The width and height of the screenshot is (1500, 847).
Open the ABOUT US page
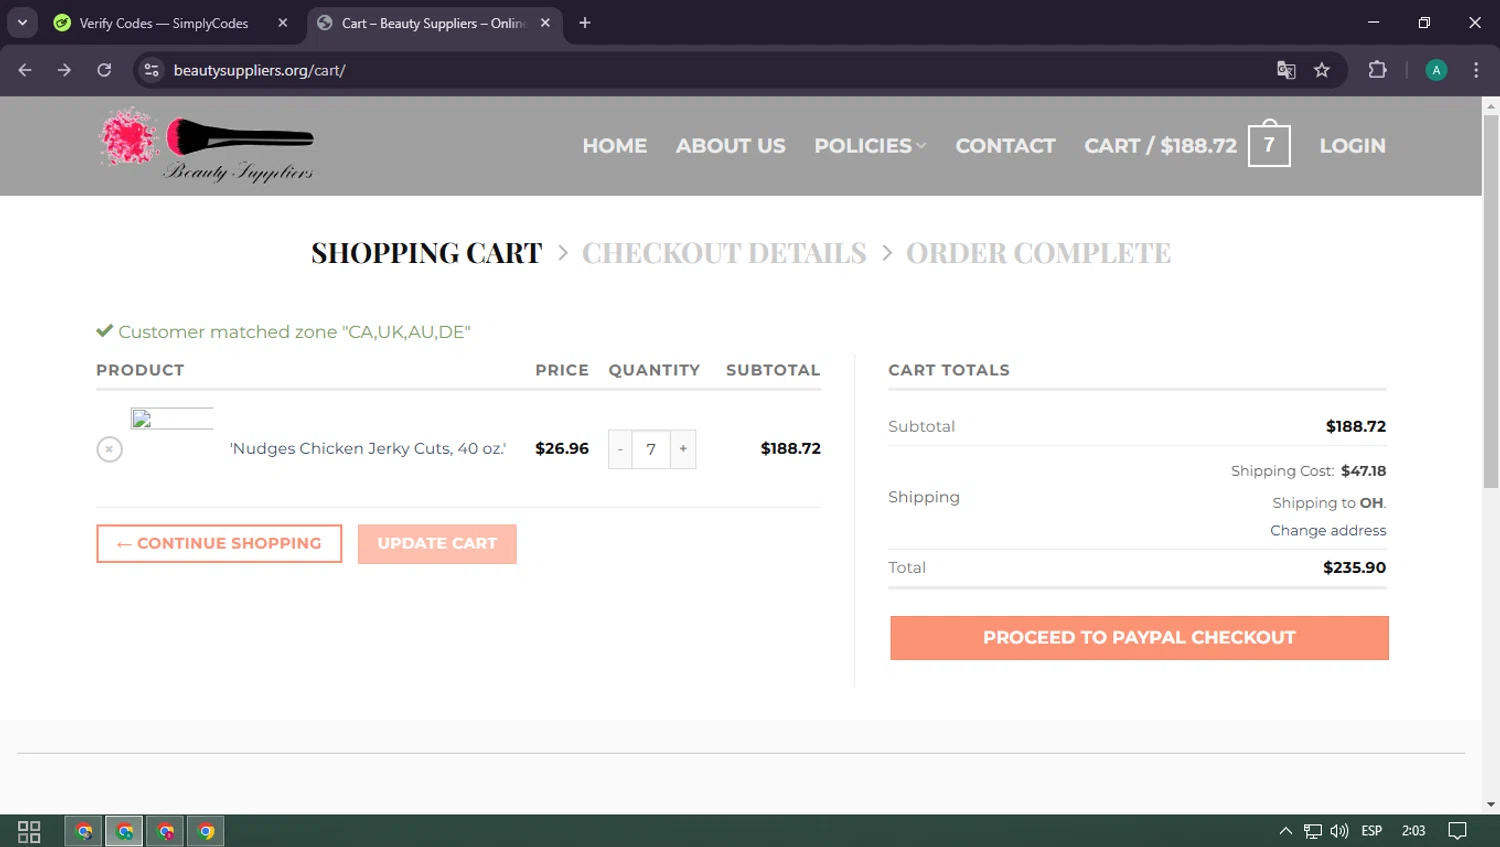tap(731, 146)
